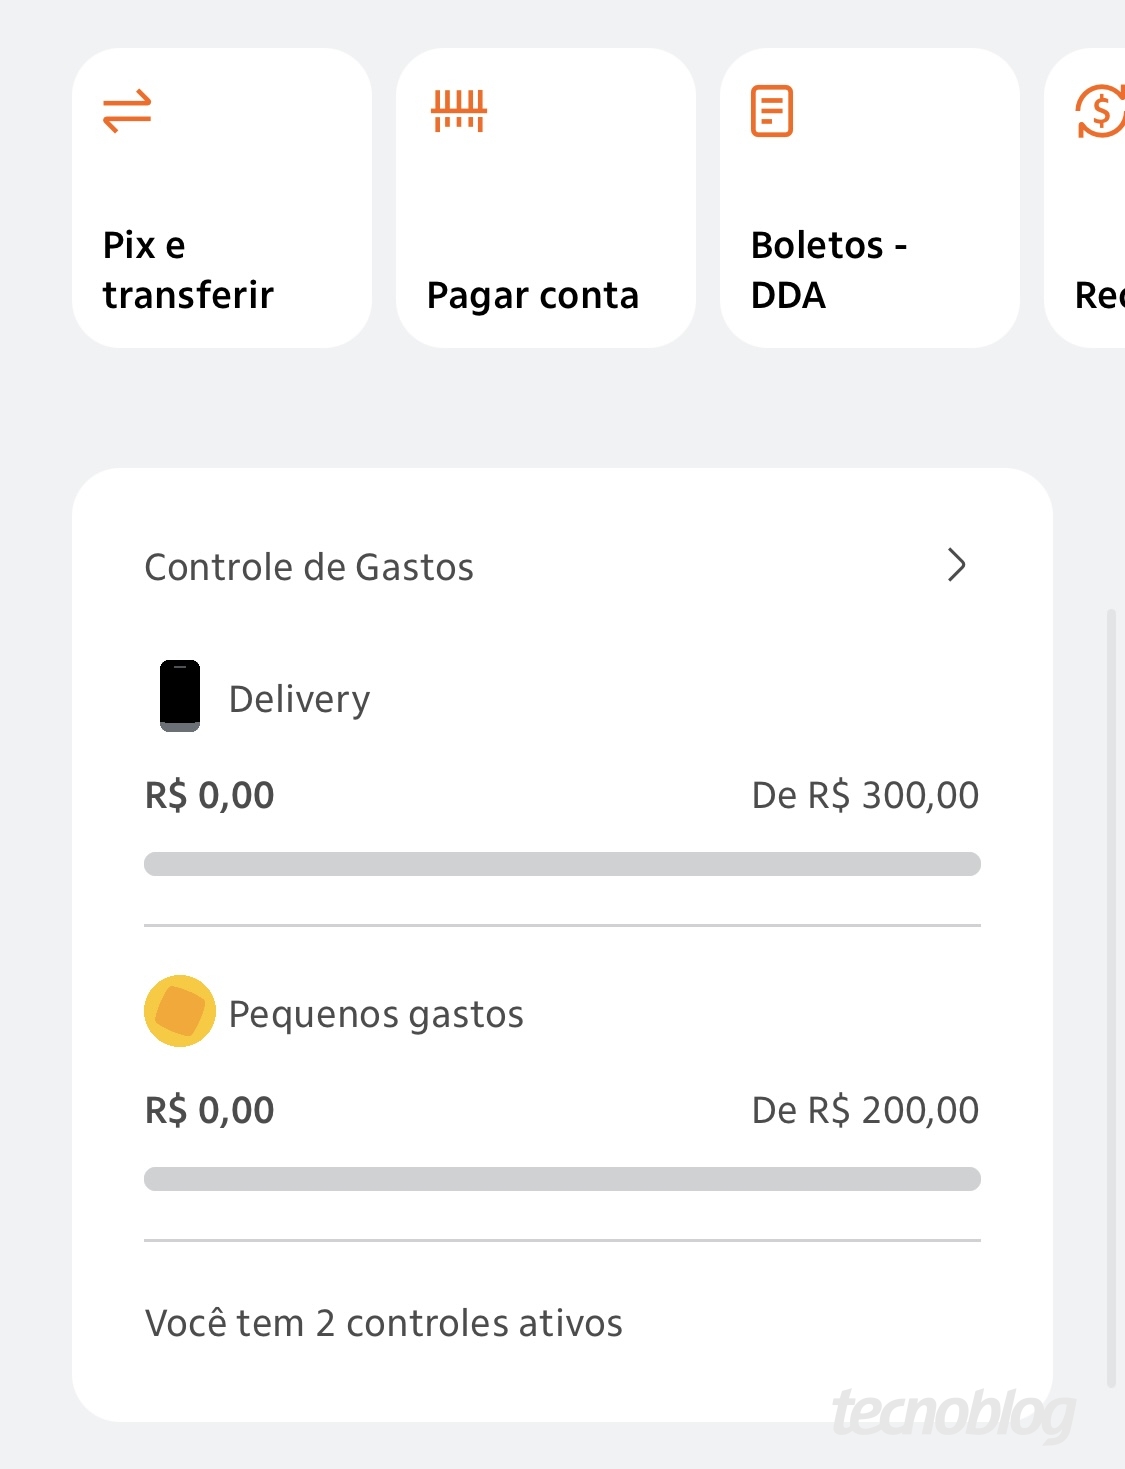Screen dimensions: 1125x1469
Task: Tap "Você tem 2 controles ativos" text
Action: pyautogui.click(x=384, y=1323)
